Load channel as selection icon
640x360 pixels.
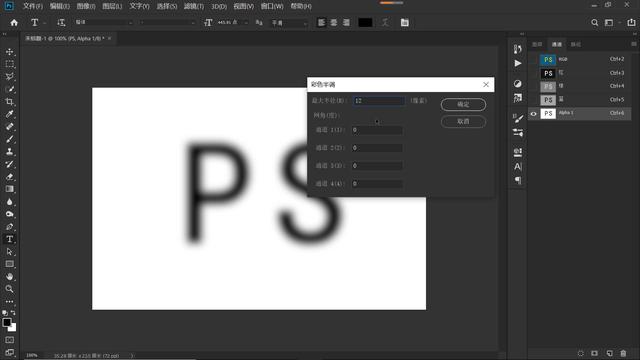pos(580,353)
